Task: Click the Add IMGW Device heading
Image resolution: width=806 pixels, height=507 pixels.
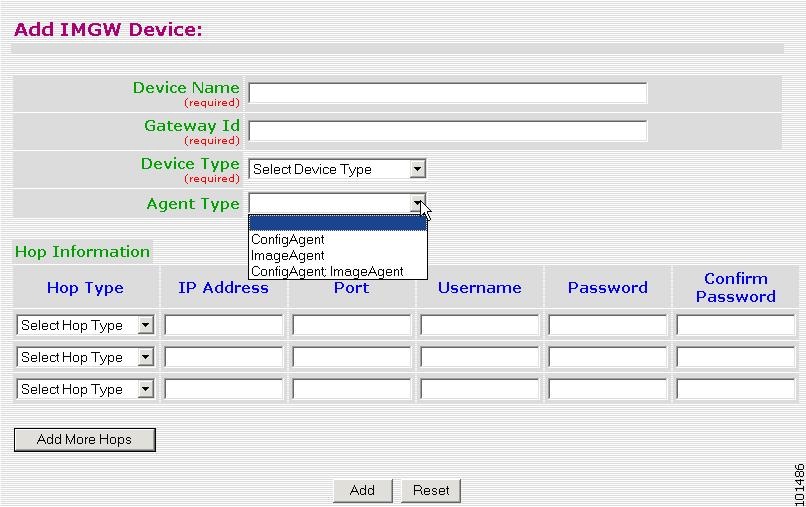Action: [108, 29]
